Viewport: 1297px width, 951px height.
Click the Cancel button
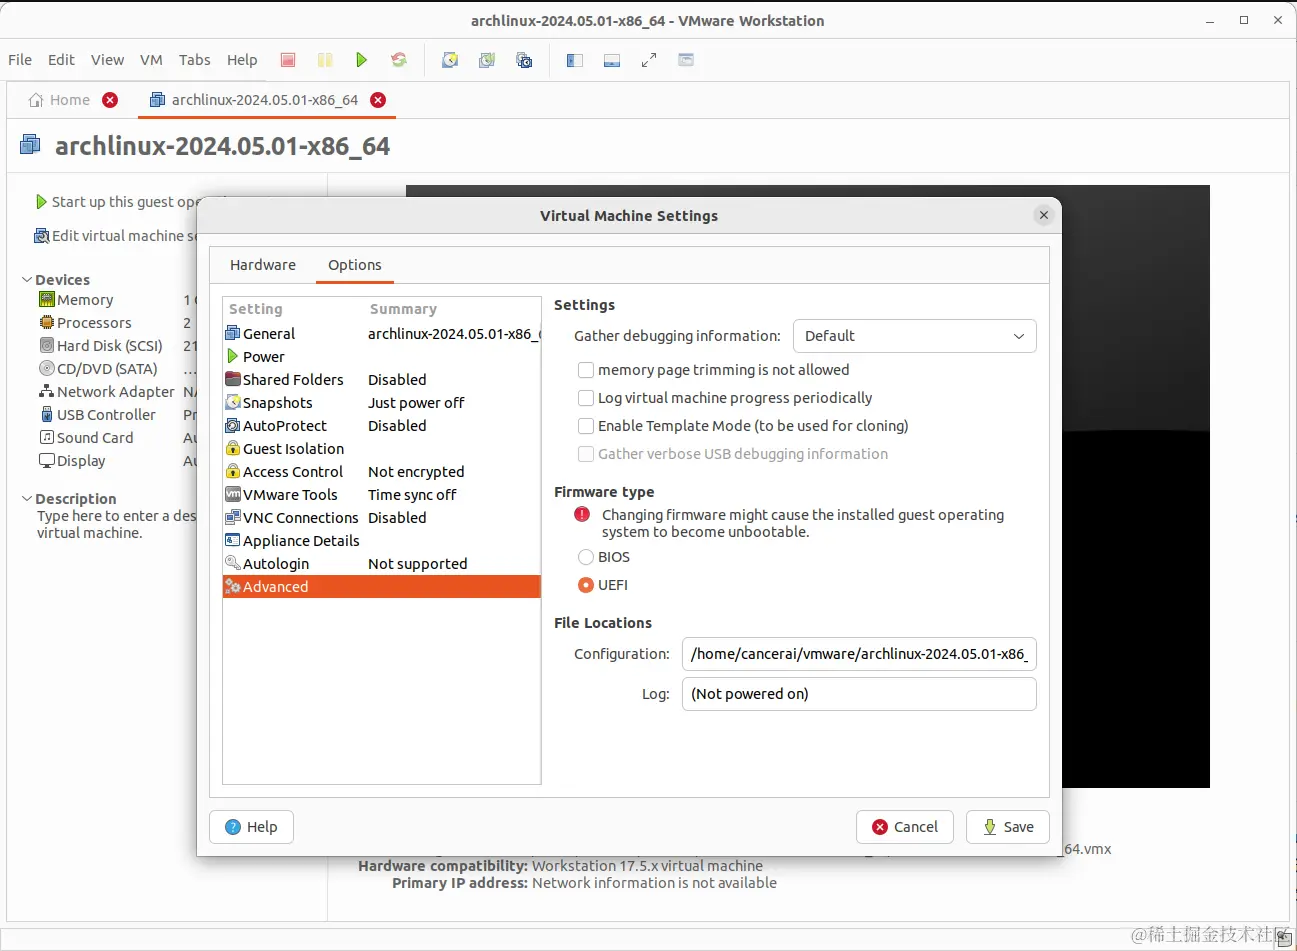pos(905,827)
